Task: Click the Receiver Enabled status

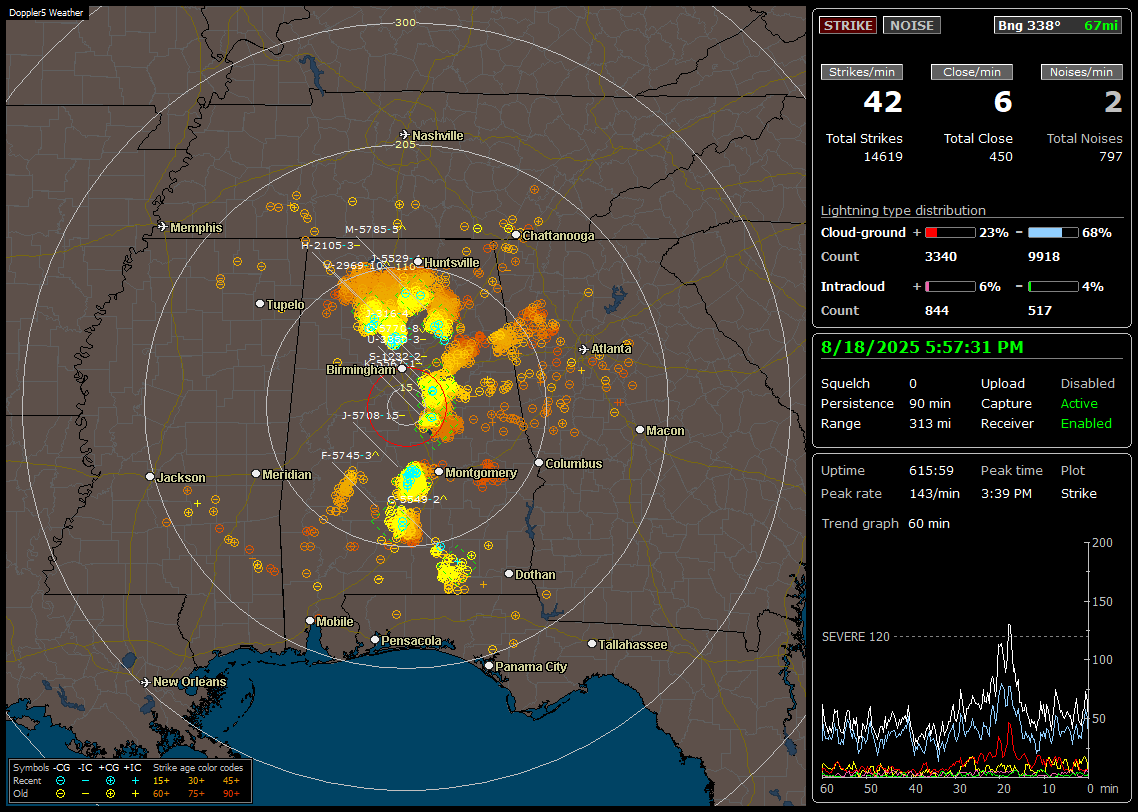Action: click(1086, 424)
